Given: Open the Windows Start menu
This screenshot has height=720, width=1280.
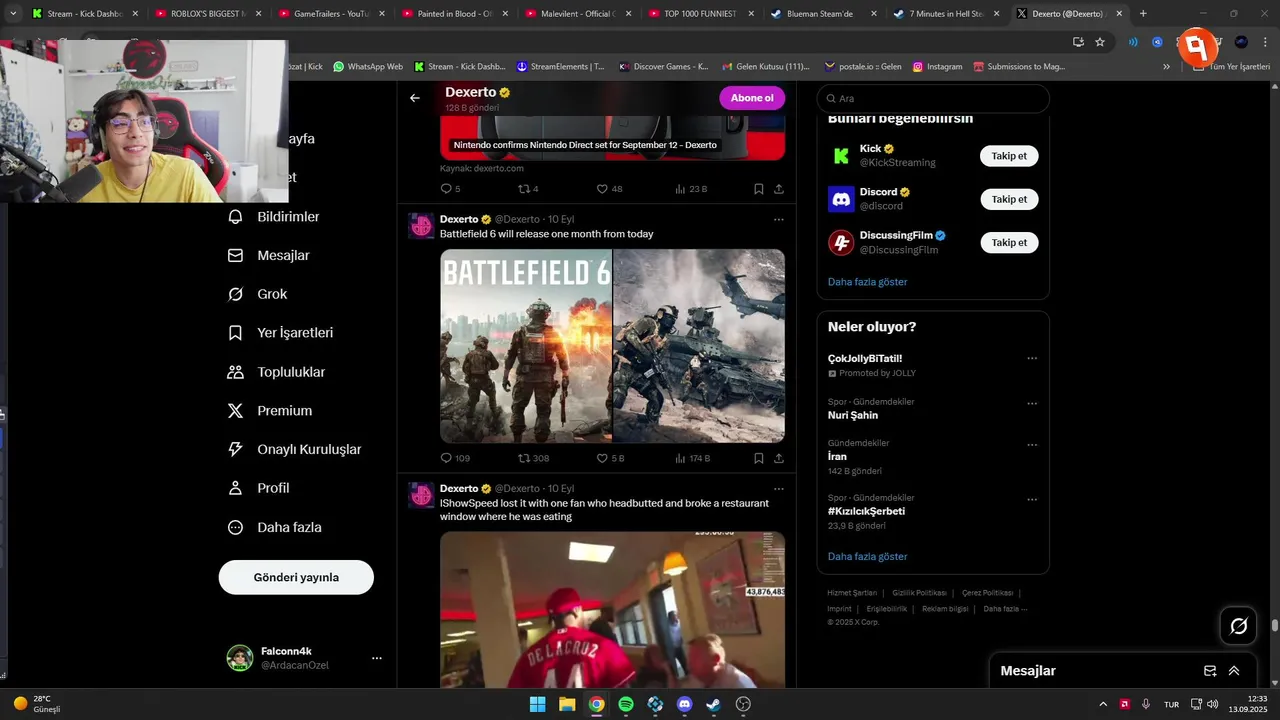Looking at the screenshot, I should 537,704.
